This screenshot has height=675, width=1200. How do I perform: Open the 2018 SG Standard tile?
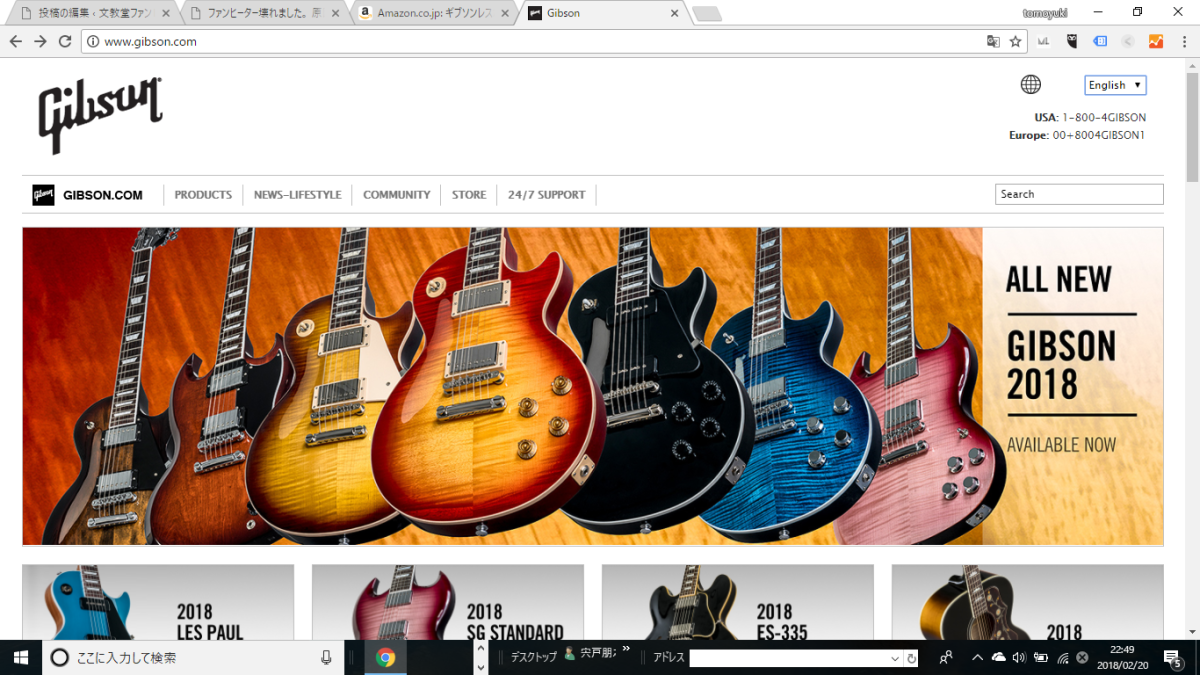[448, 602]
